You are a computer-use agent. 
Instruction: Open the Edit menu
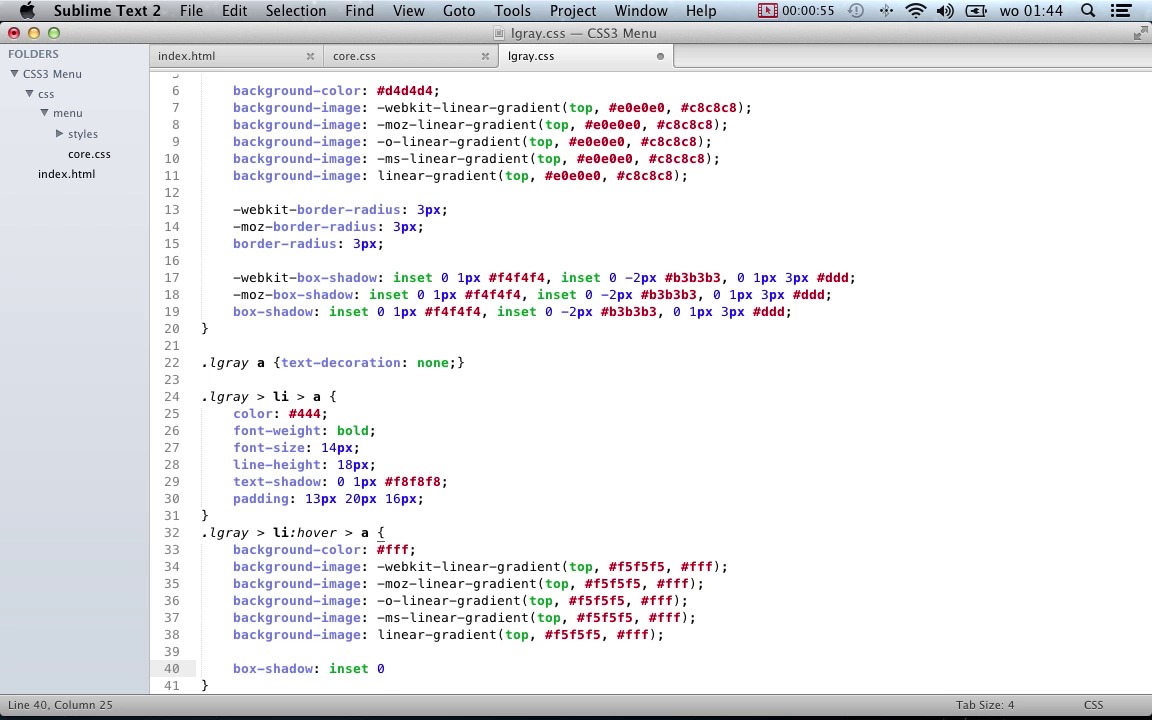click(x=234, y=10)
